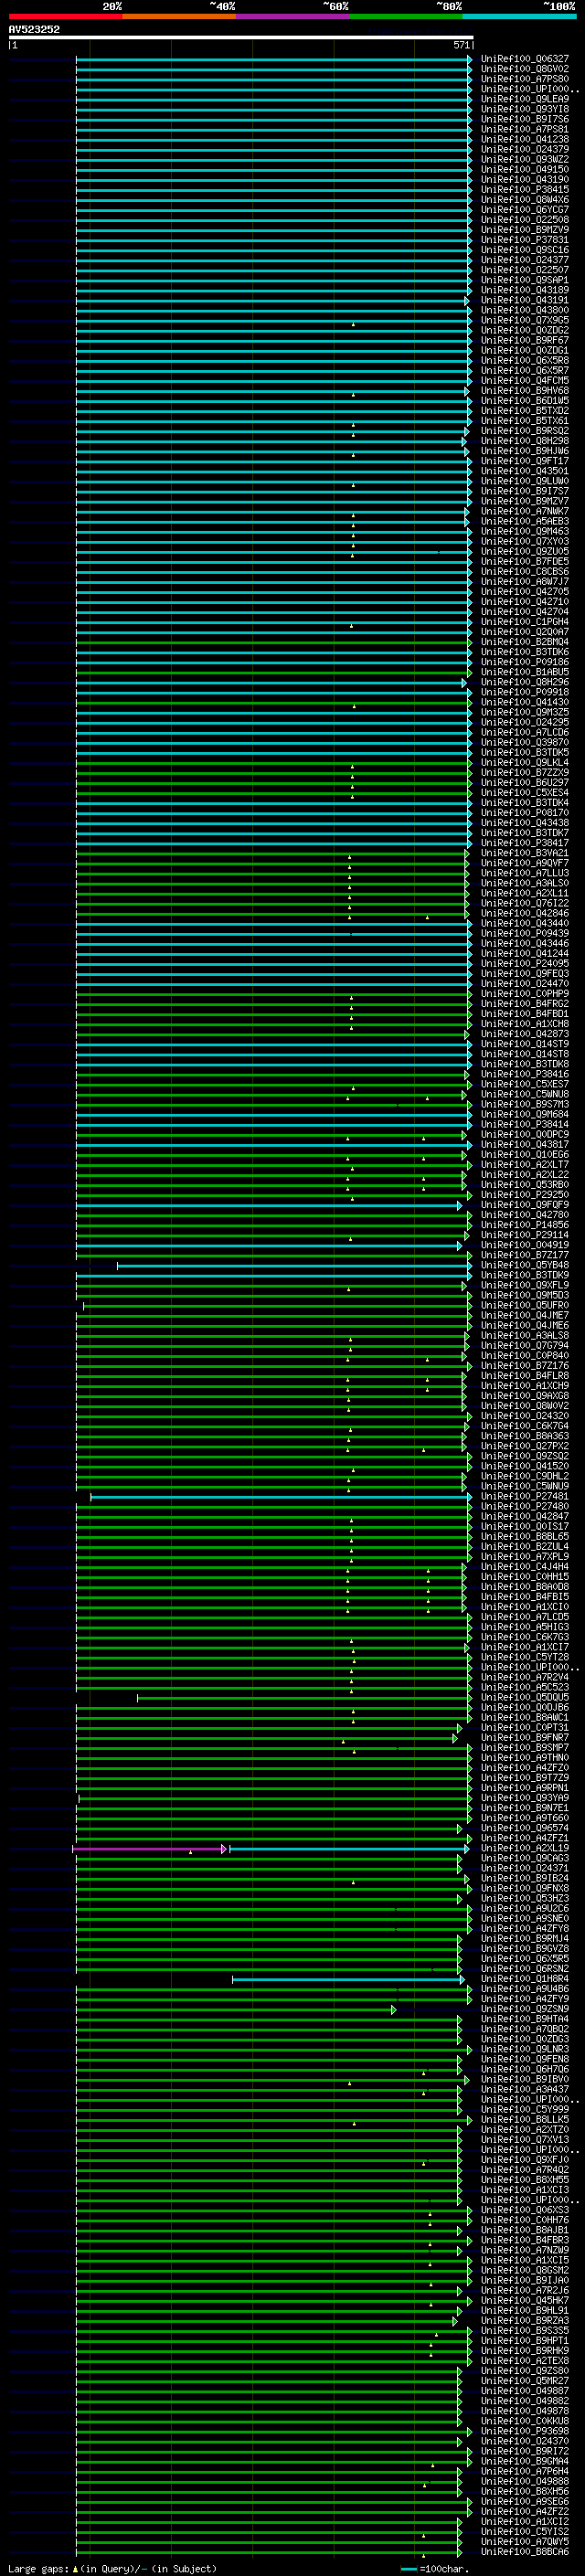
Task: Select hit label UniRef100_B9RF67
Action: tap(525, 340)
